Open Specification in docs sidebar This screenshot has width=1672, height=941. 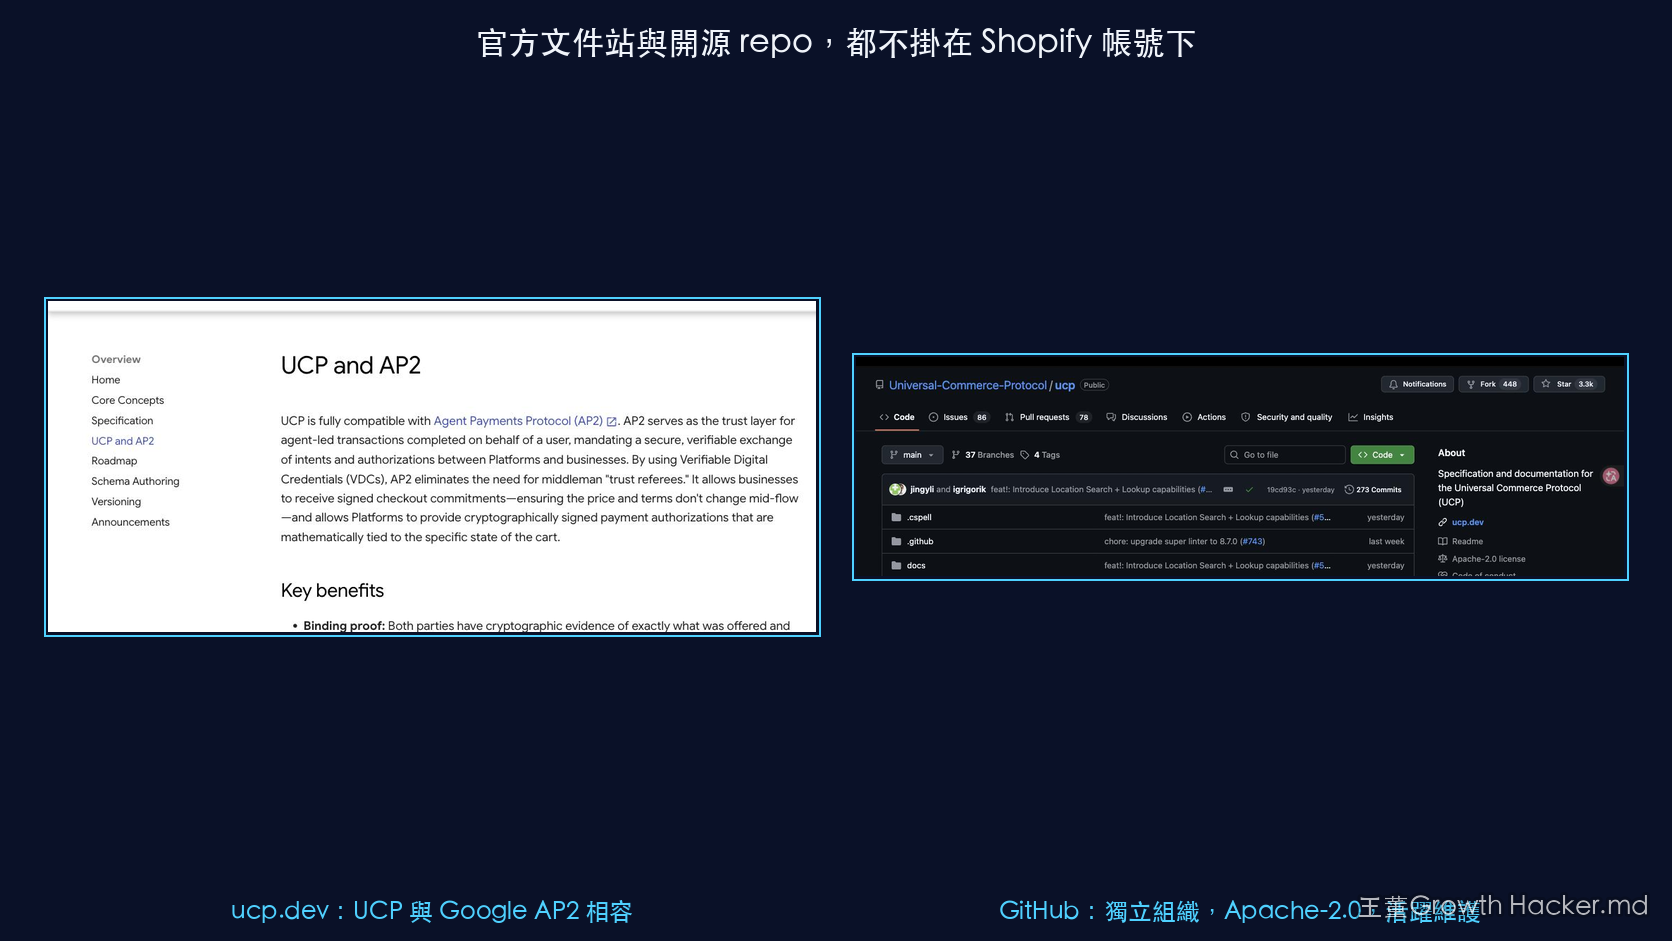pos(122,421)
